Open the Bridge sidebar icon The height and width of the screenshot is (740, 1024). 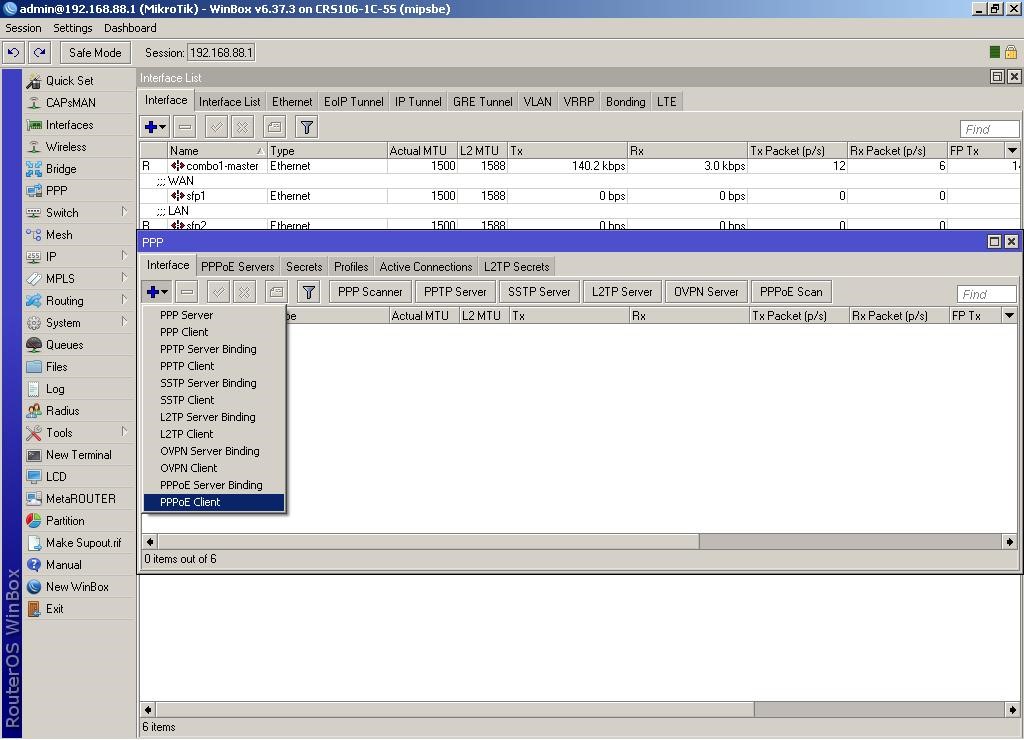click(x=34, y=169)
